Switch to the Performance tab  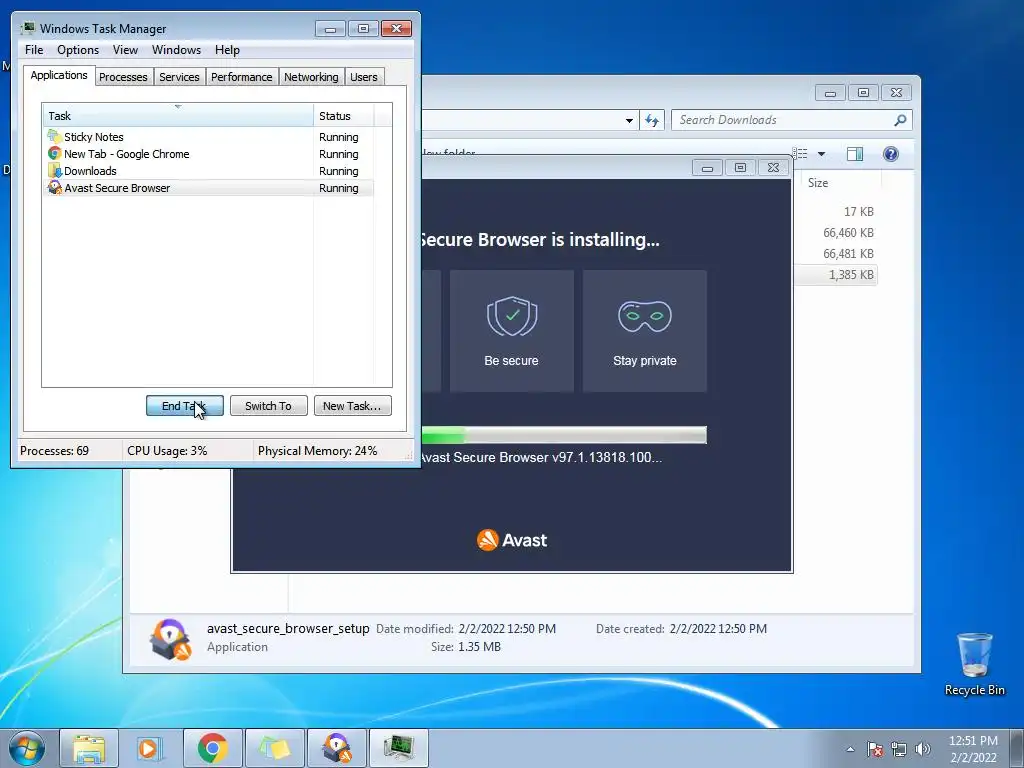tap(241, 77)
